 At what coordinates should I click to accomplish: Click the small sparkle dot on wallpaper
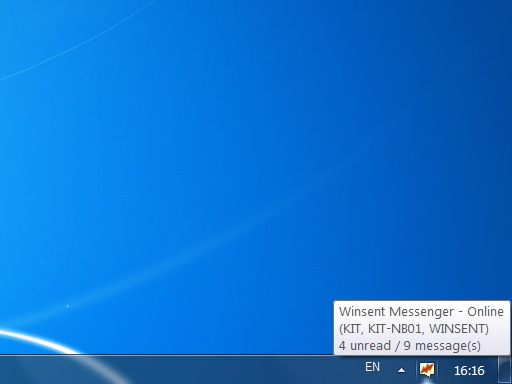click(67, 306)
